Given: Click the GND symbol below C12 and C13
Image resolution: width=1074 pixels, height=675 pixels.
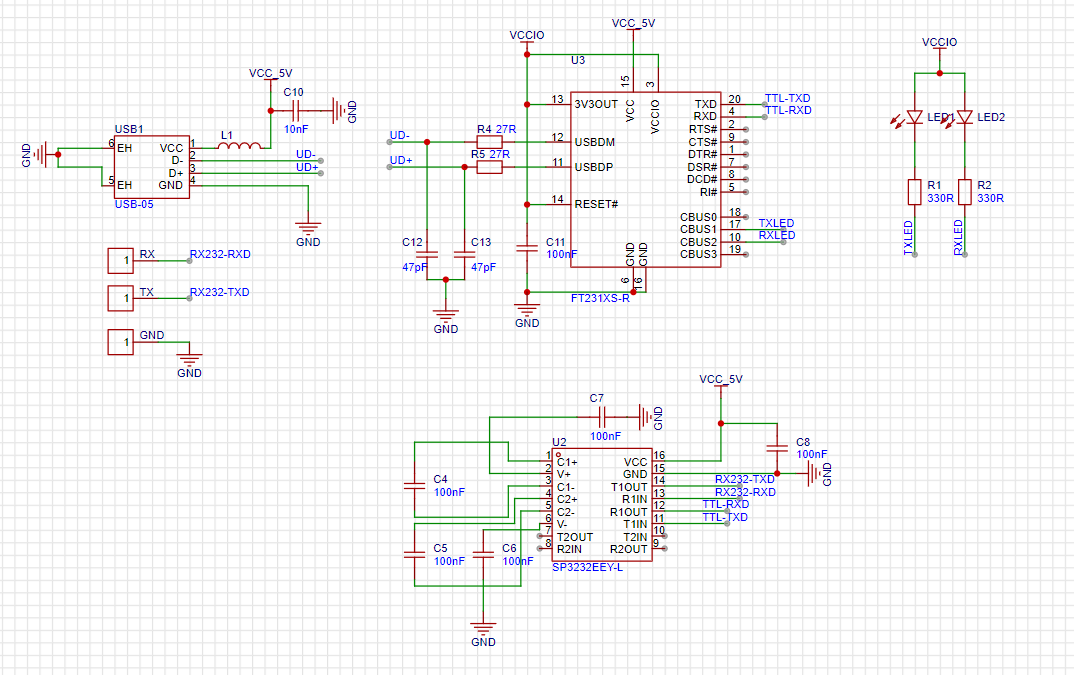Looking at the screenshot, I should 446,317.
